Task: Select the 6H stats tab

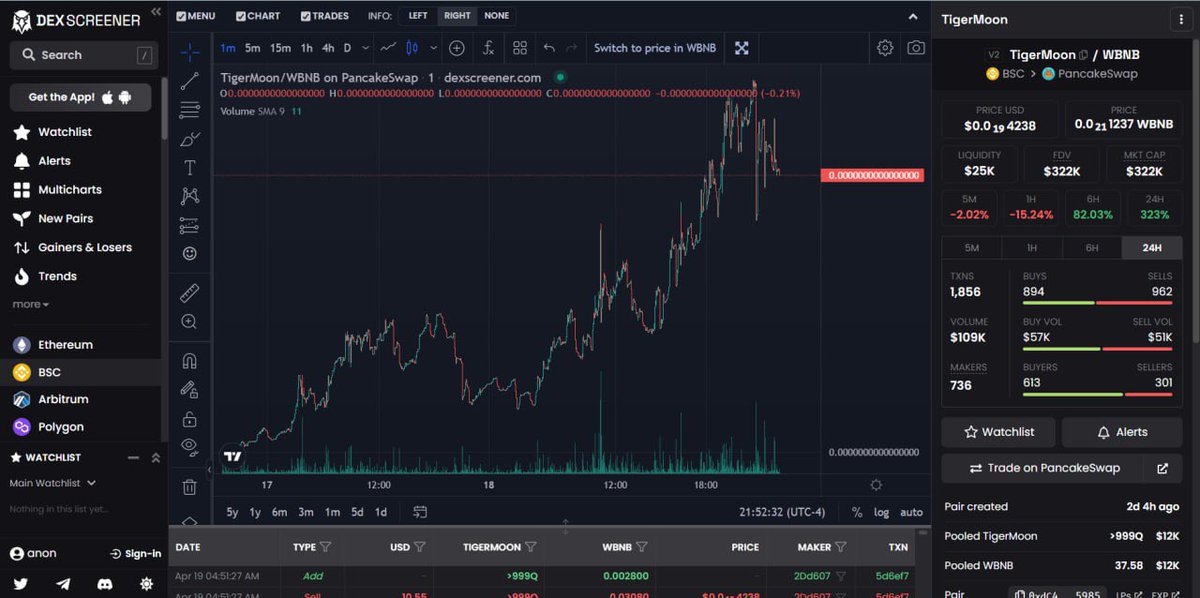Action: [1092, 248]
